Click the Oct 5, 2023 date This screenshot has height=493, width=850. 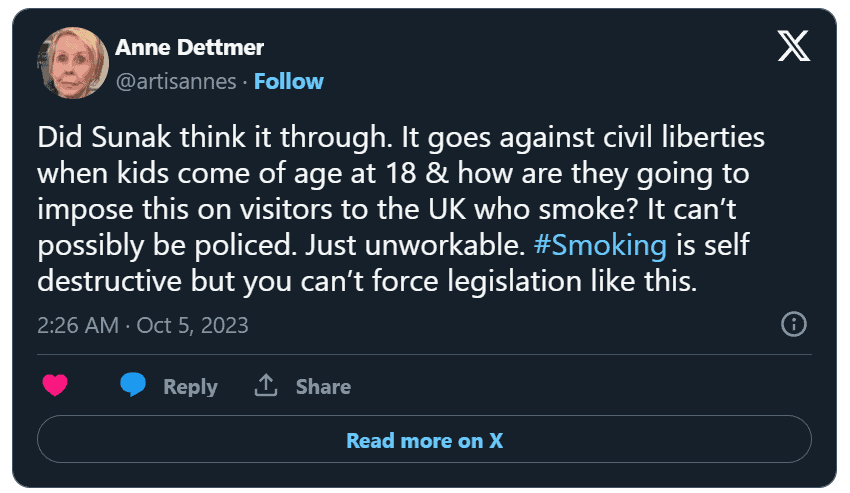tap(193, 325)
